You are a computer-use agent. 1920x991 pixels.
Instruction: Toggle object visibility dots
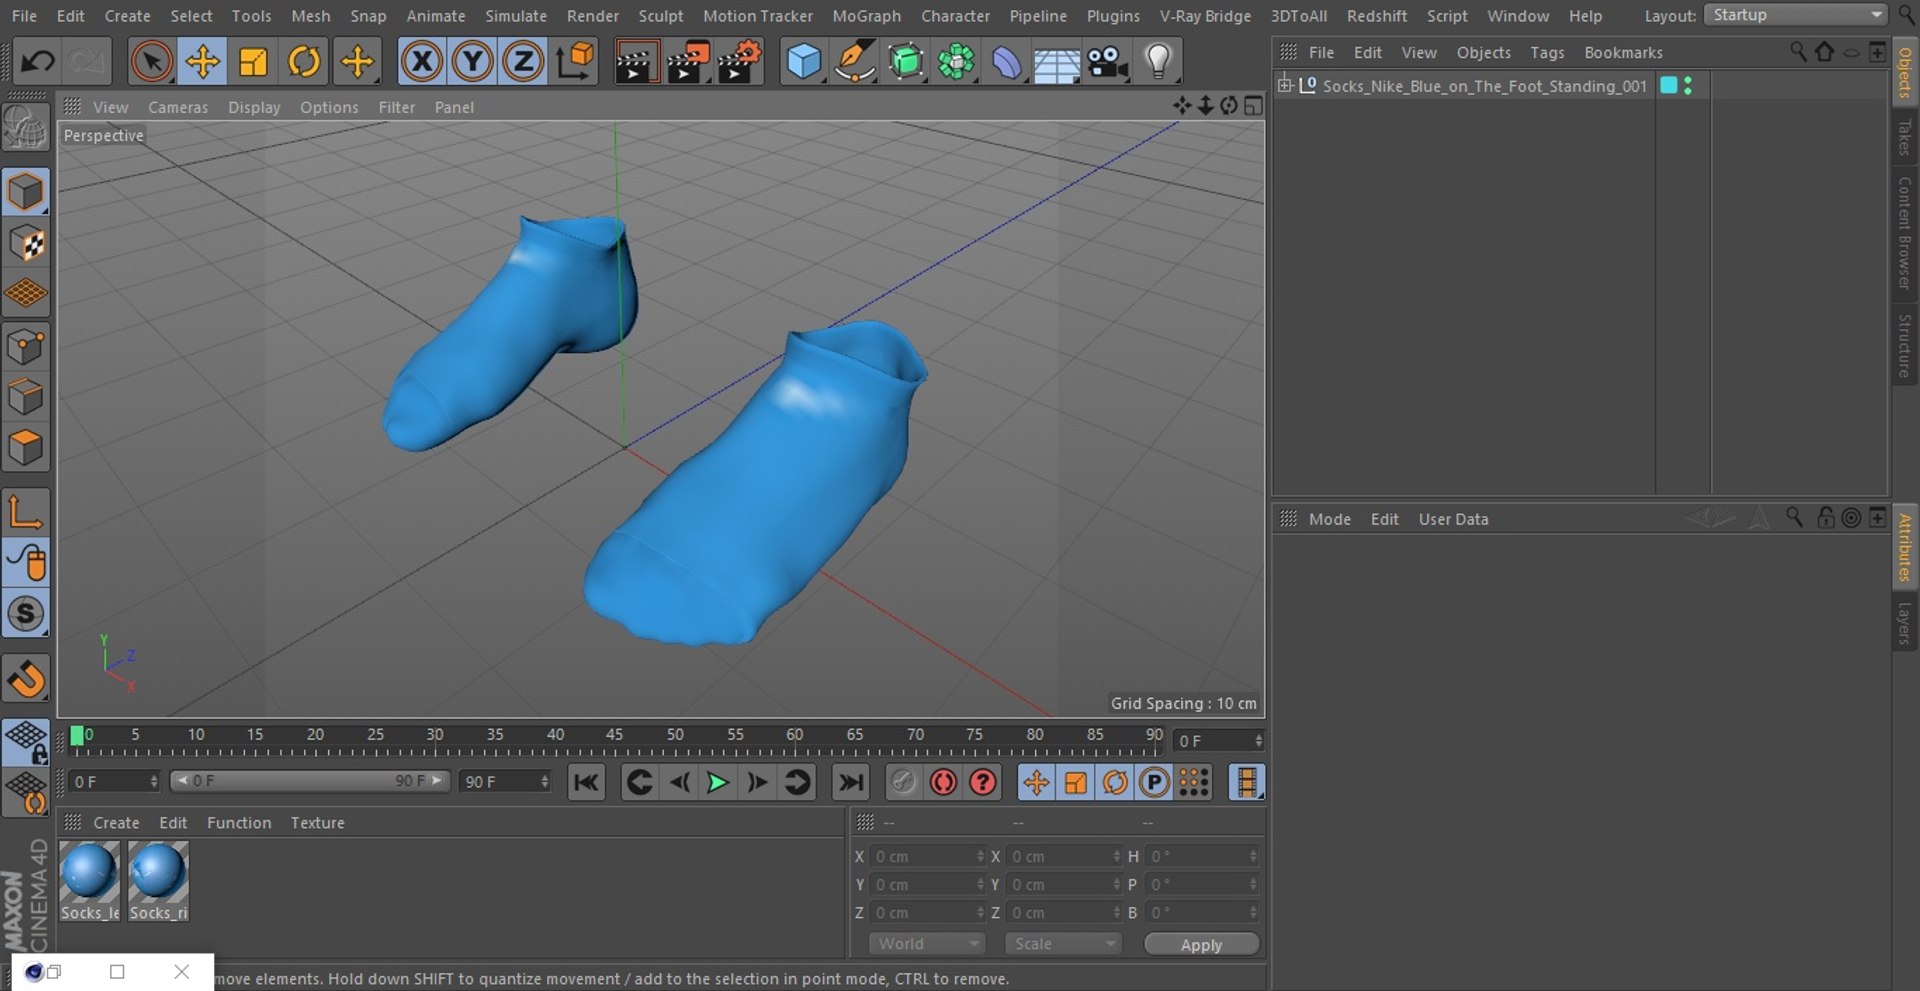pos(1688,86)
